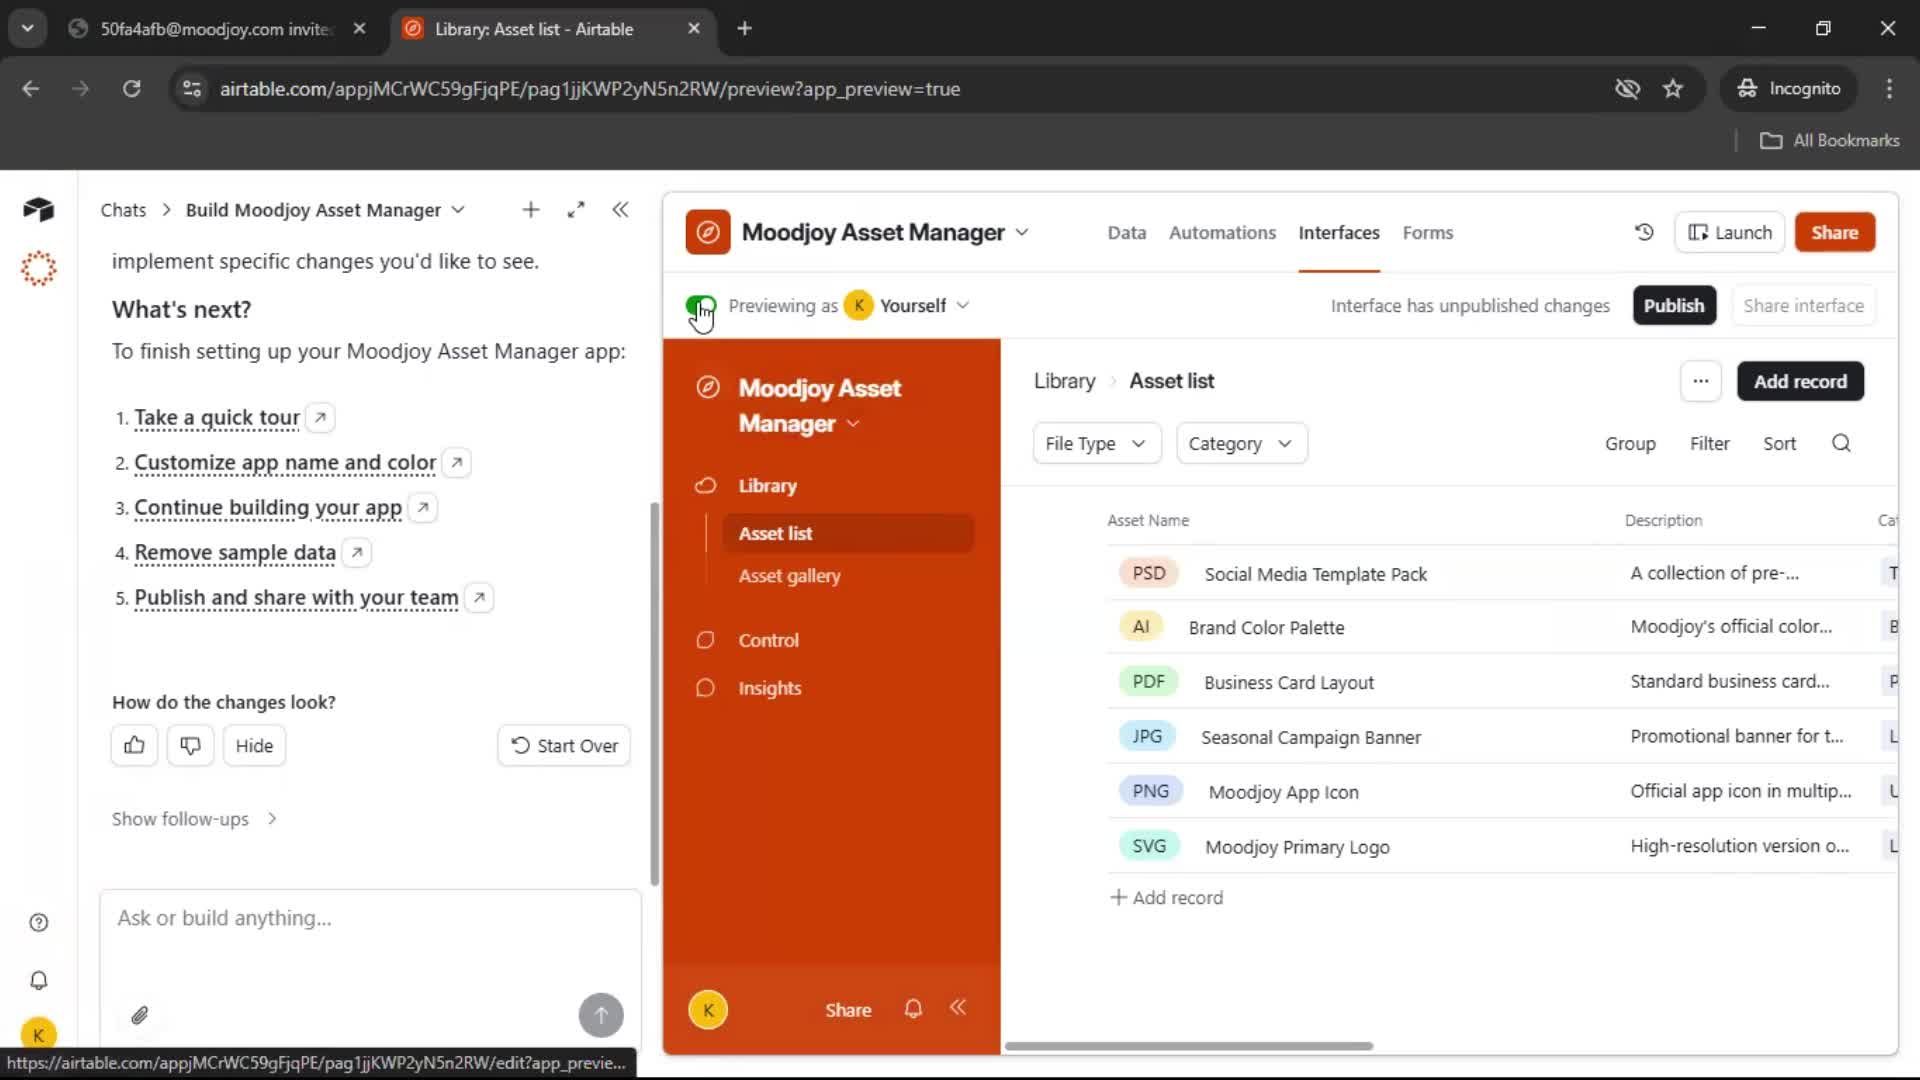Open the Moodjoy Primary Logo record
The height and width of the screenshot is (1080, 1920).
pyautogui.click(x=1297, y=847)
